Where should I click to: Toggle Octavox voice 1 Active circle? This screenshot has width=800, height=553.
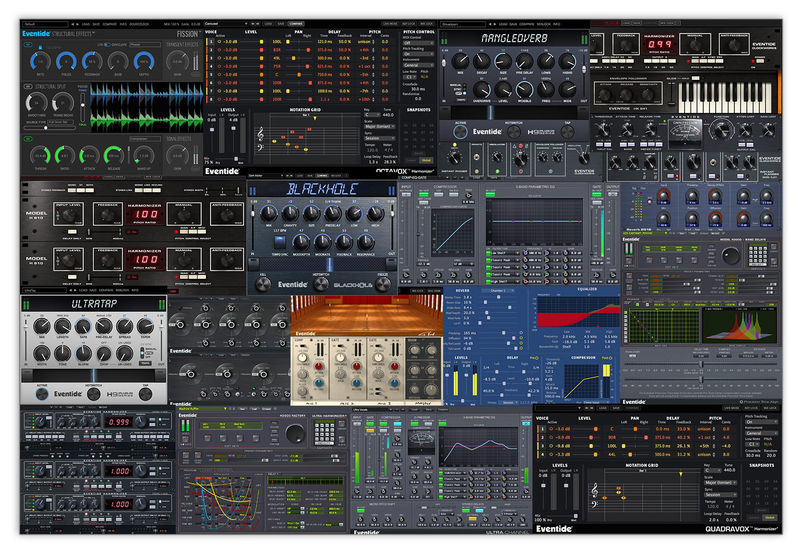point(219,42)
